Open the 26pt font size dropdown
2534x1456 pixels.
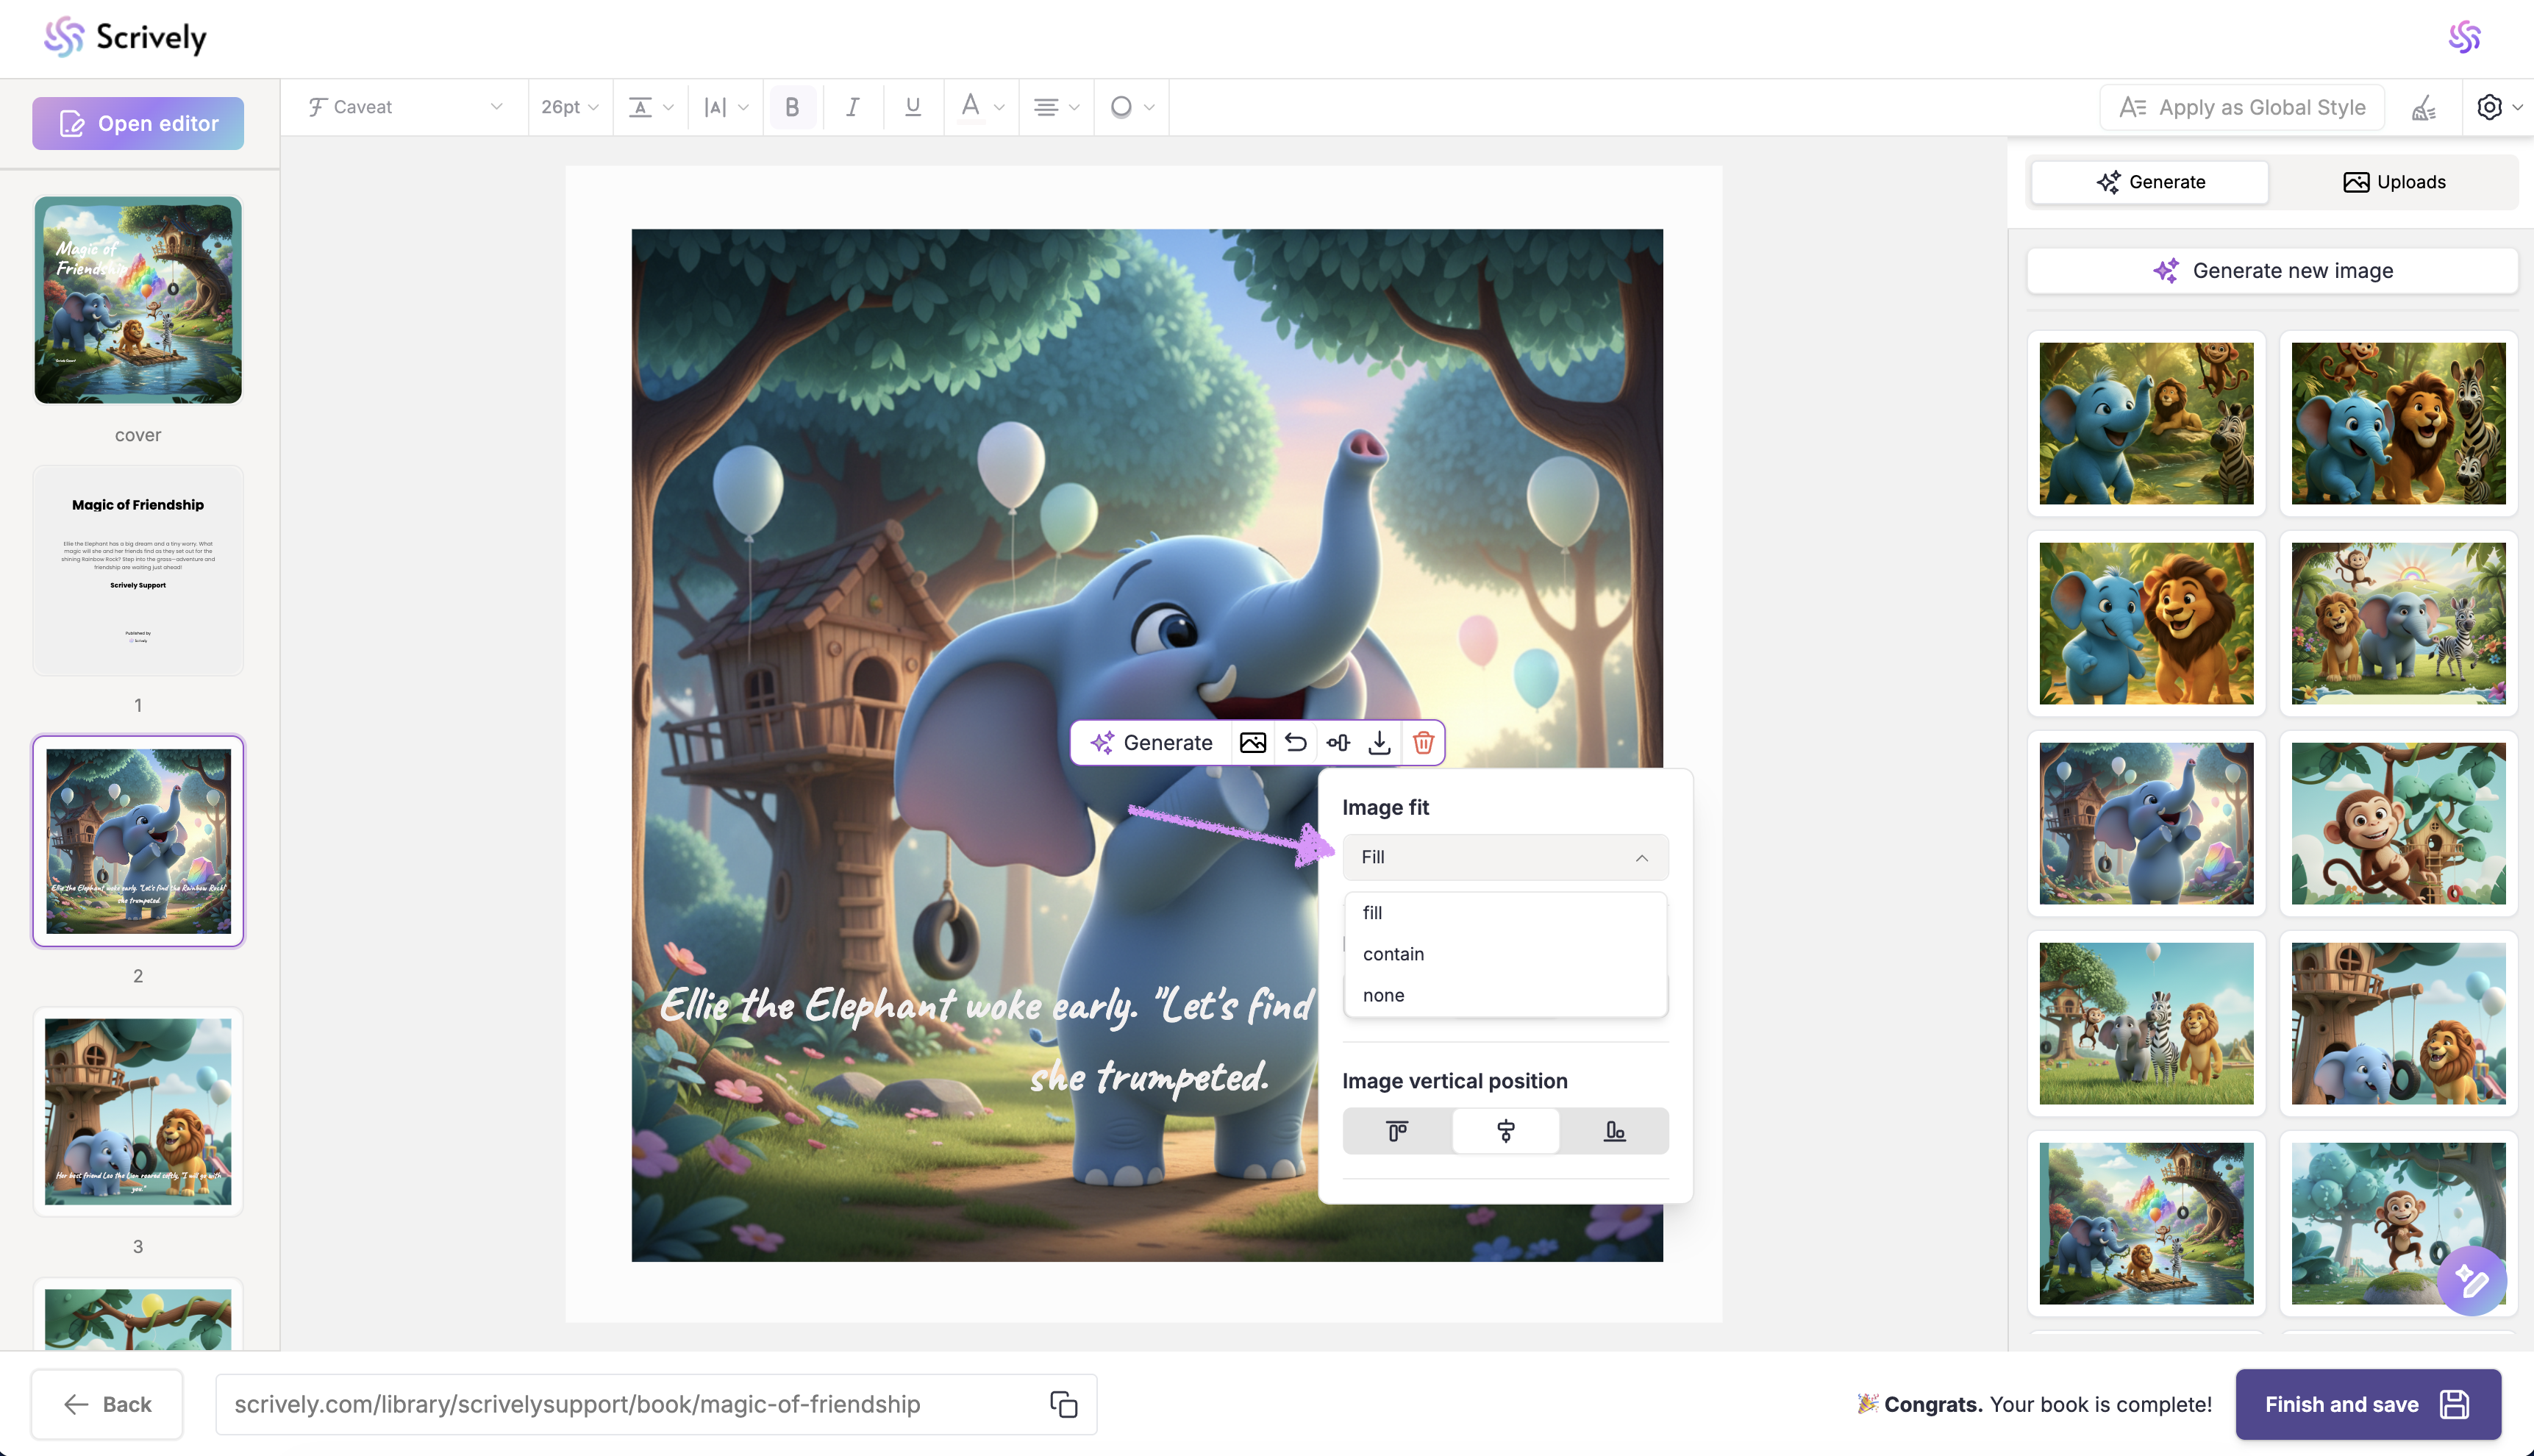click(x=569, y=107)
